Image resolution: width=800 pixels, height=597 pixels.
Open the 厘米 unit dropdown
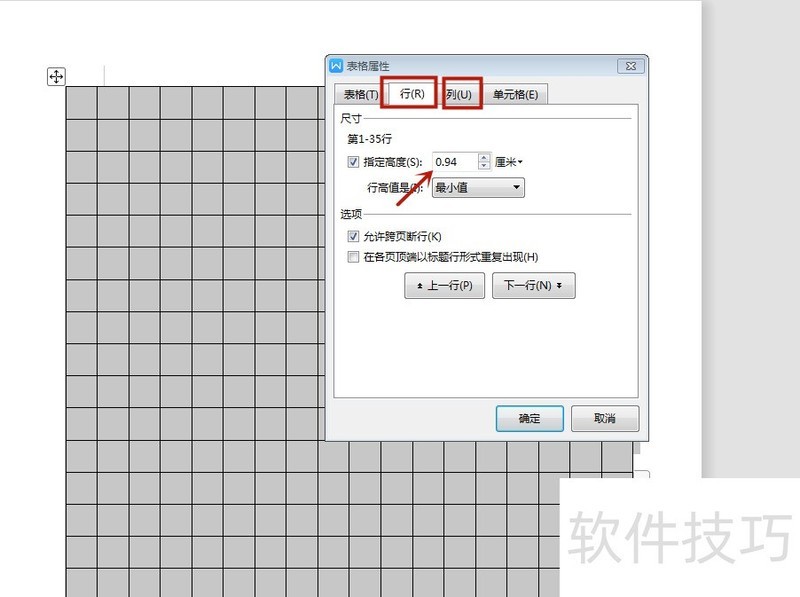coord(509,162)
